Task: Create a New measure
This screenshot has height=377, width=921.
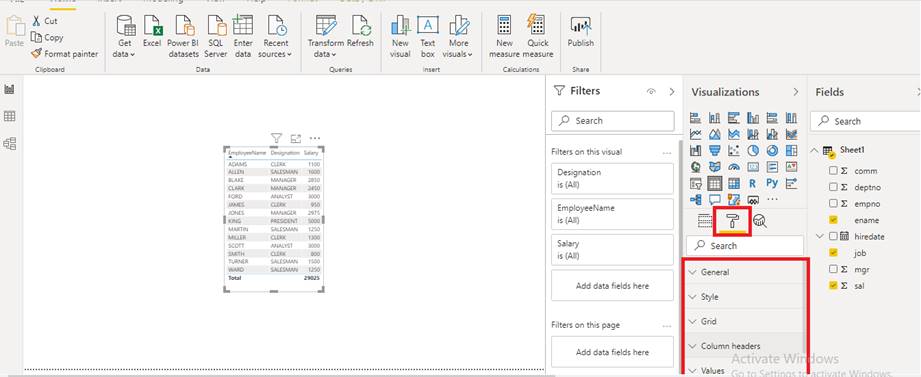Action: coord(504,36)
